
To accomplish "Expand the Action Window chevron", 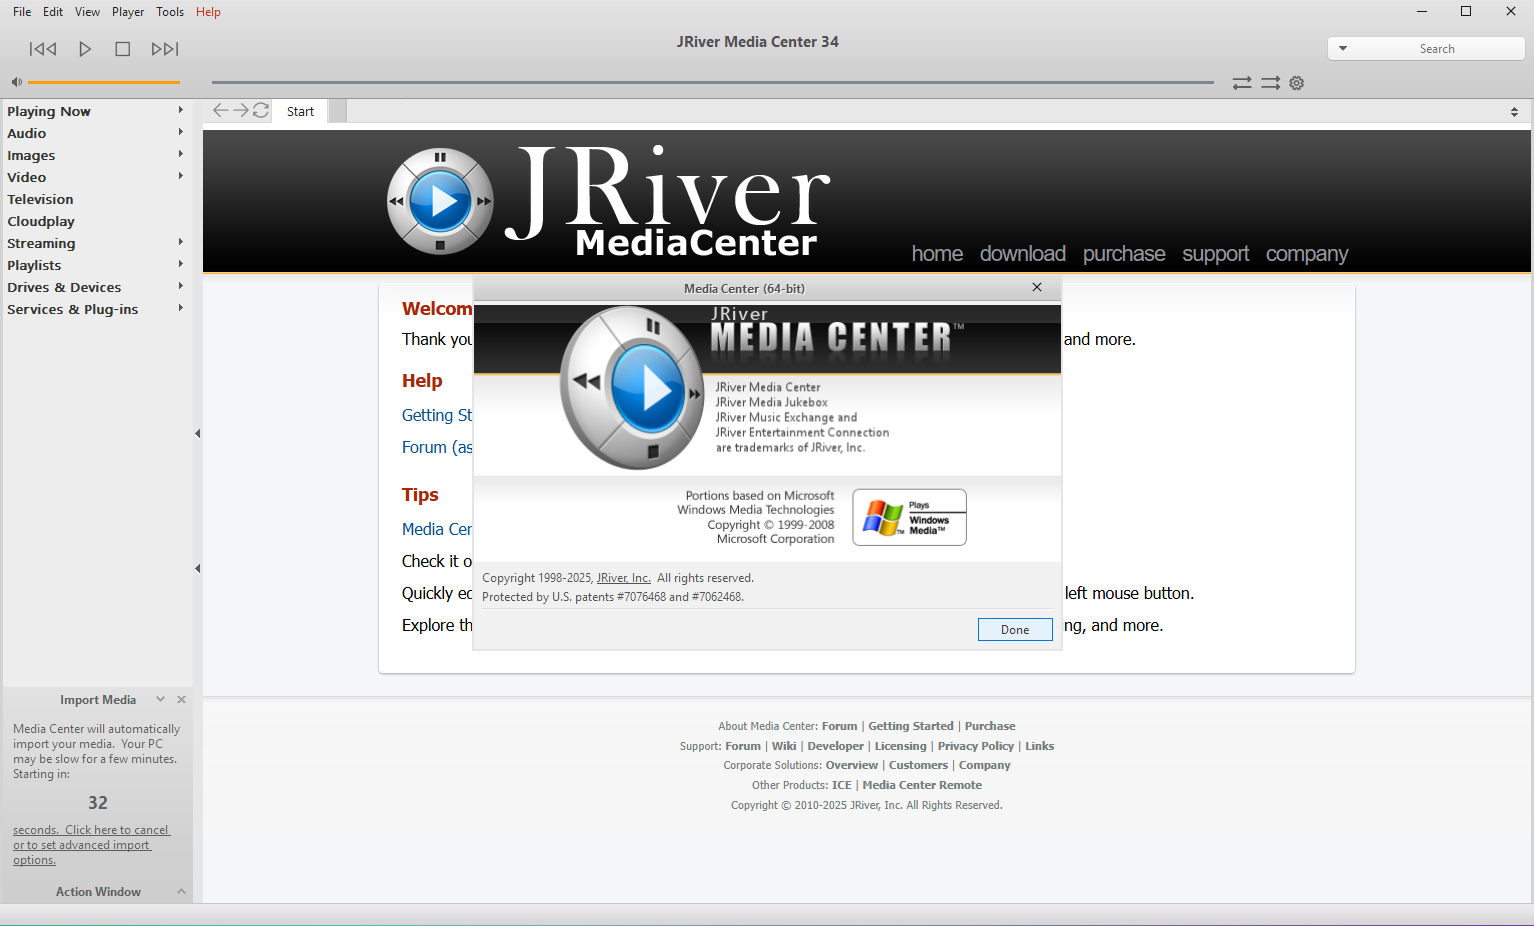I will coord(181,891).
